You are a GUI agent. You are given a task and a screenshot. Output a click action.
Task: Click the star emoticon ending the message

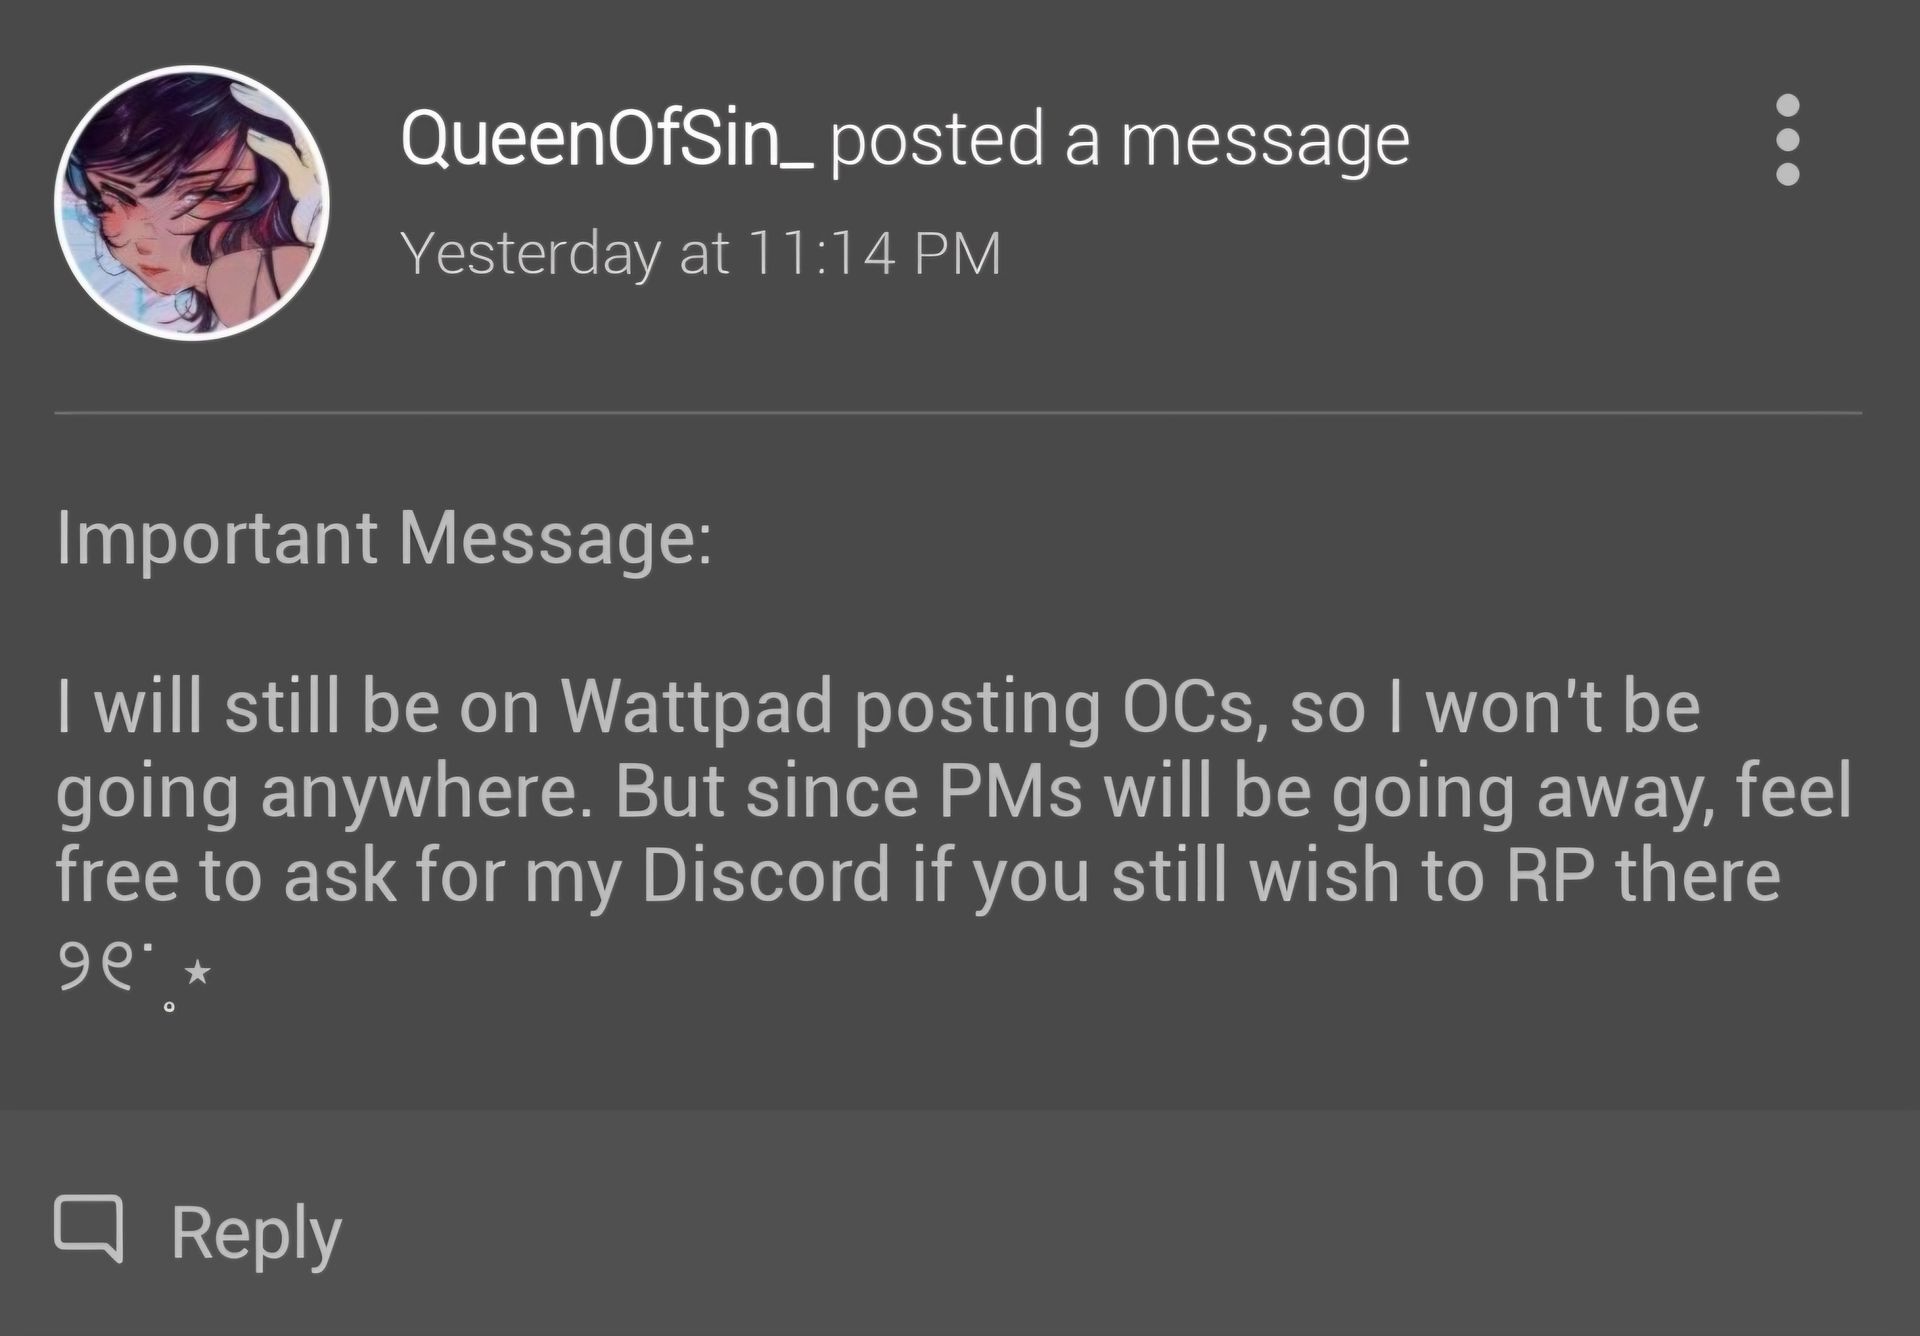coord(198,970)
